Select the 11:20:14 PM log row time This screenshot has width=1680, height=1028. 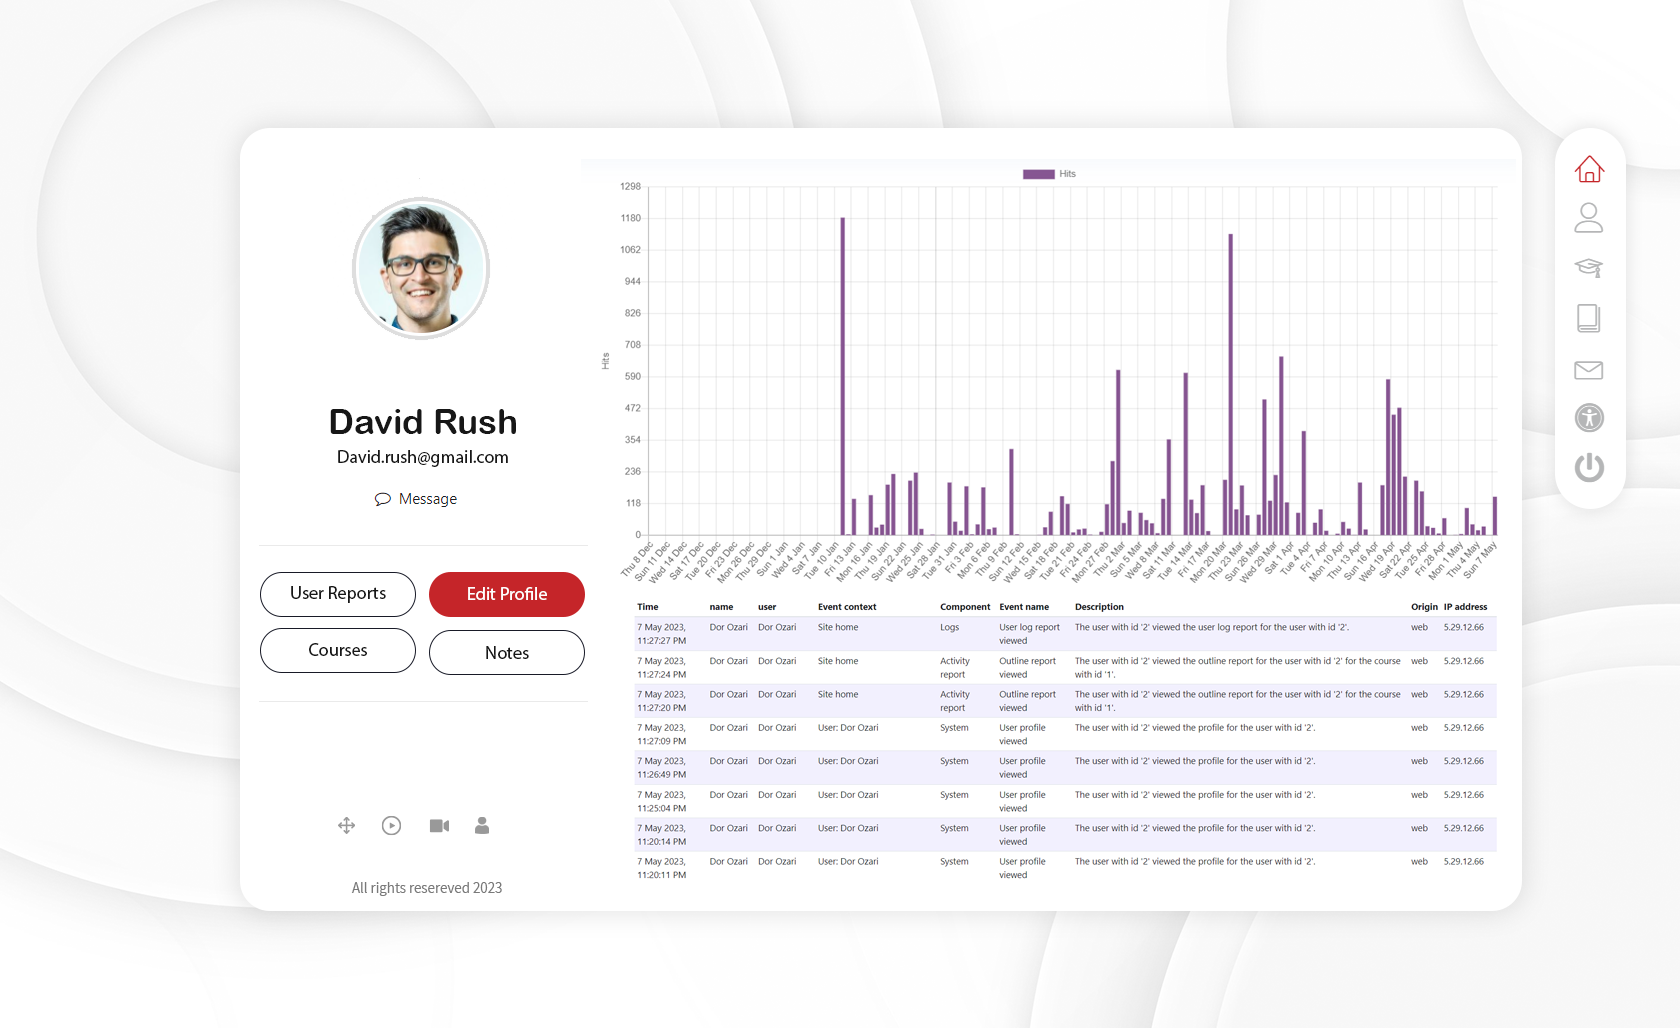click(662, 835)
